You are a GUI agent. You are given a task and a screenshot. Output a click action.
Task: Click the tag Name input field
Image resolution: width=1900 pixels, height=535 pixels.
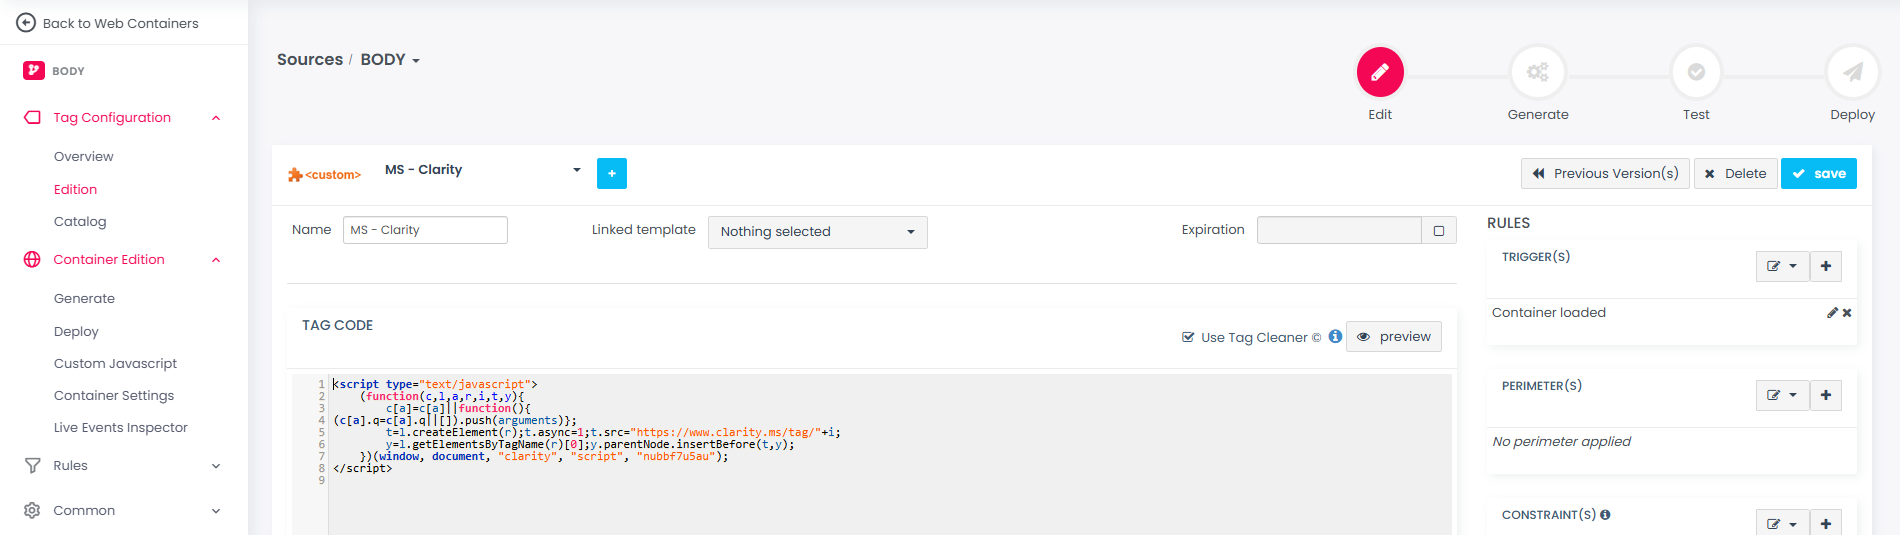(425, 230)
